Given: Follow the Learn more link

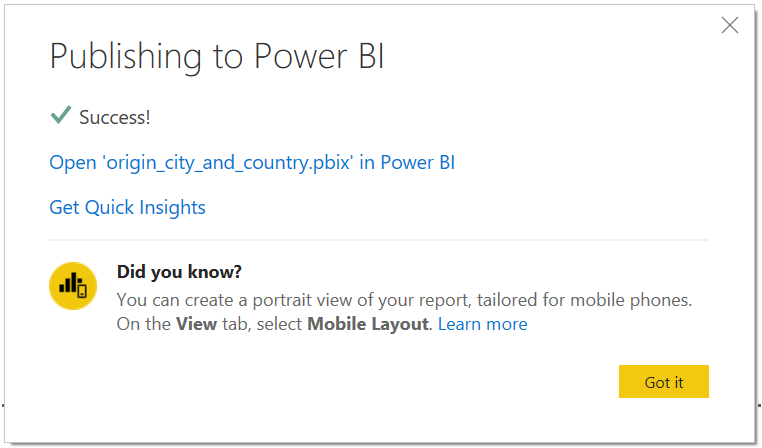Looking at the screenshot, I should pos(483,324).
